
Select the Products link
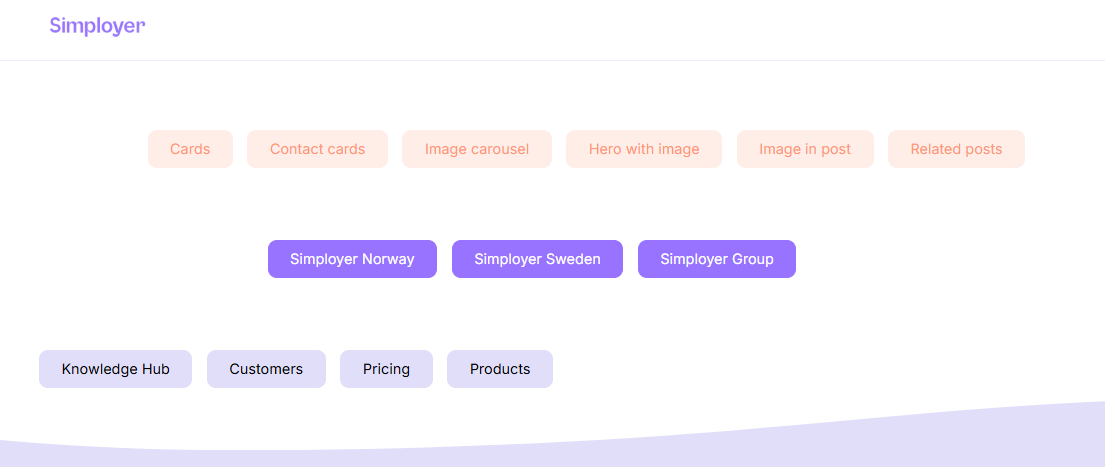coord(500,369)
